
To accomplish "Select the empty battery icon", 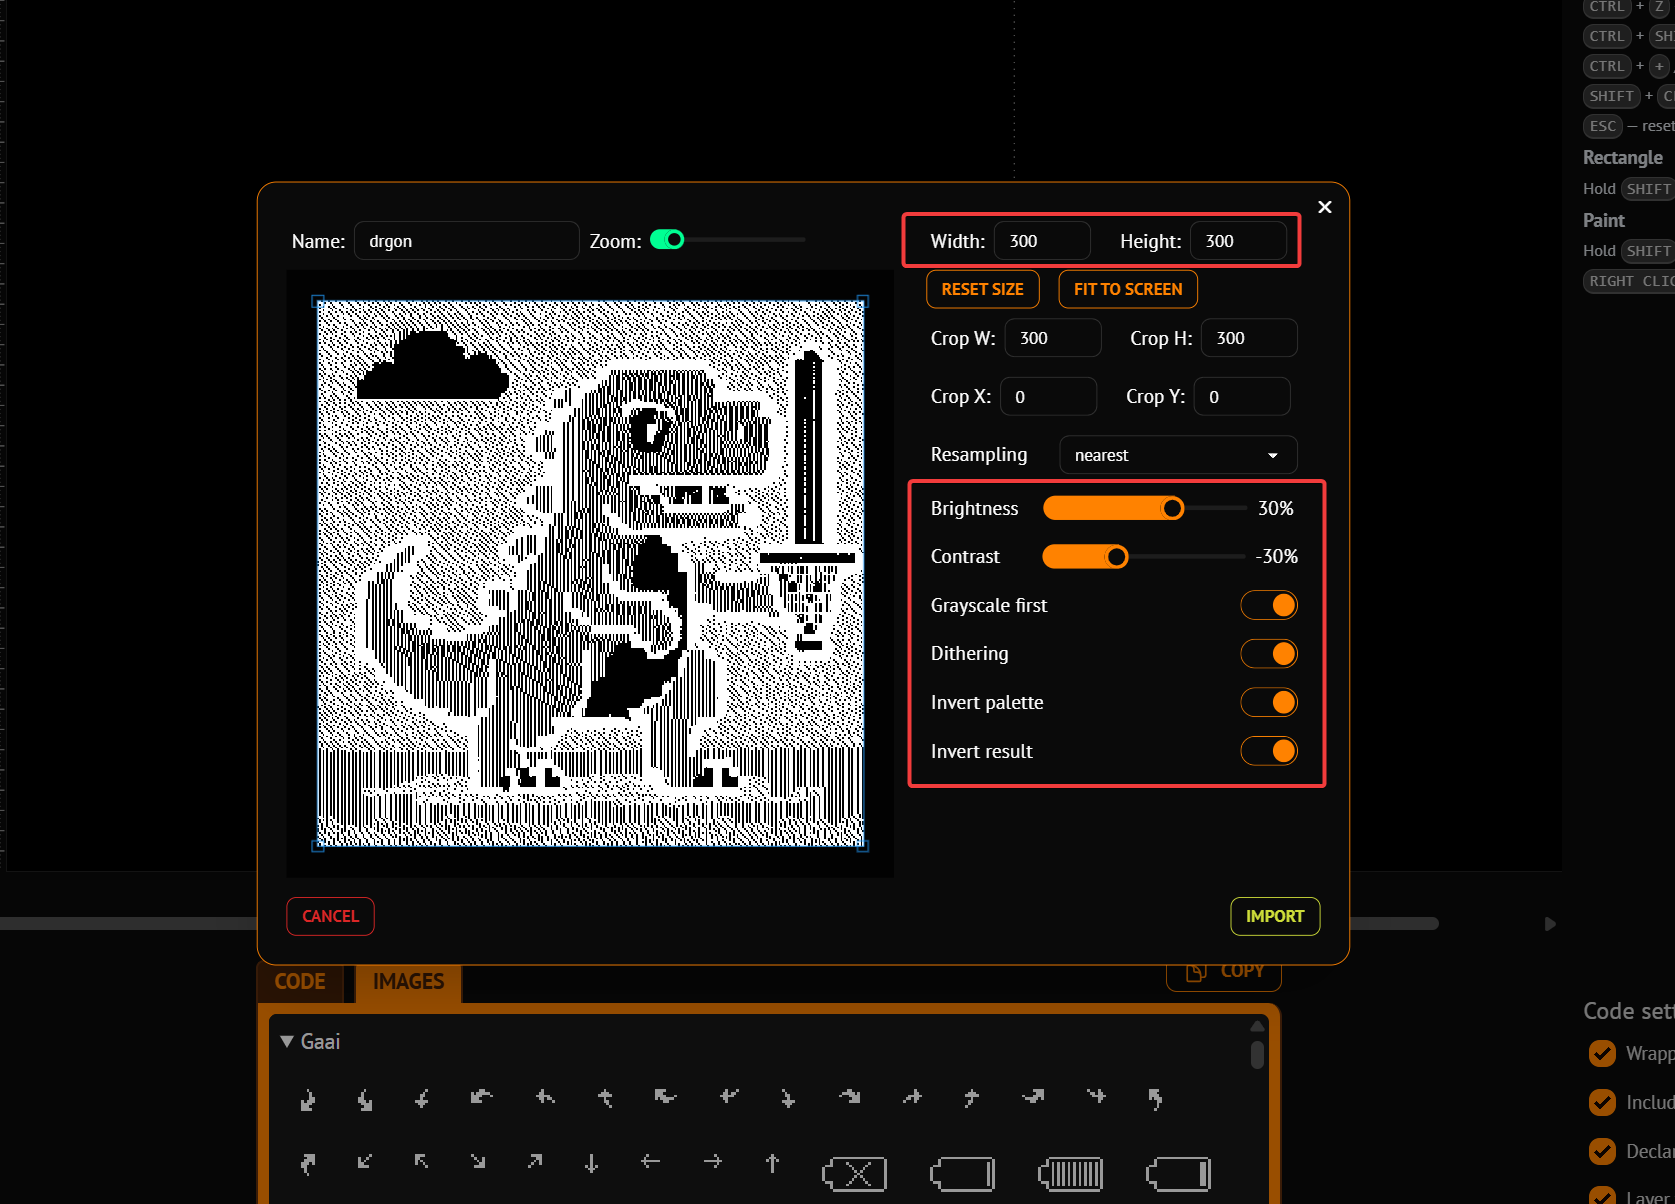I will click(x=962, y=1174).
